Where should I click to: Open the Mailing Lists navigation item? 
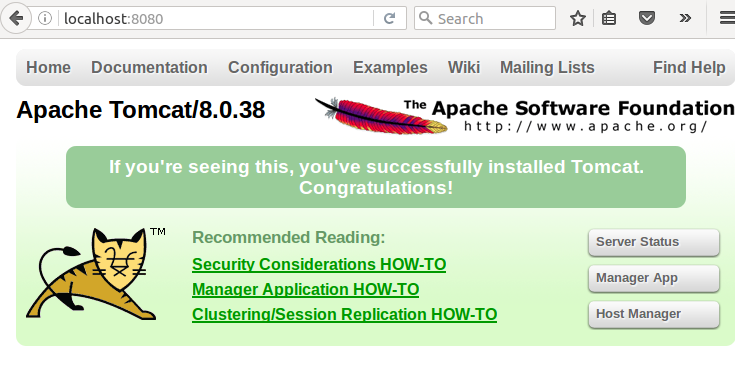(547, 67)
